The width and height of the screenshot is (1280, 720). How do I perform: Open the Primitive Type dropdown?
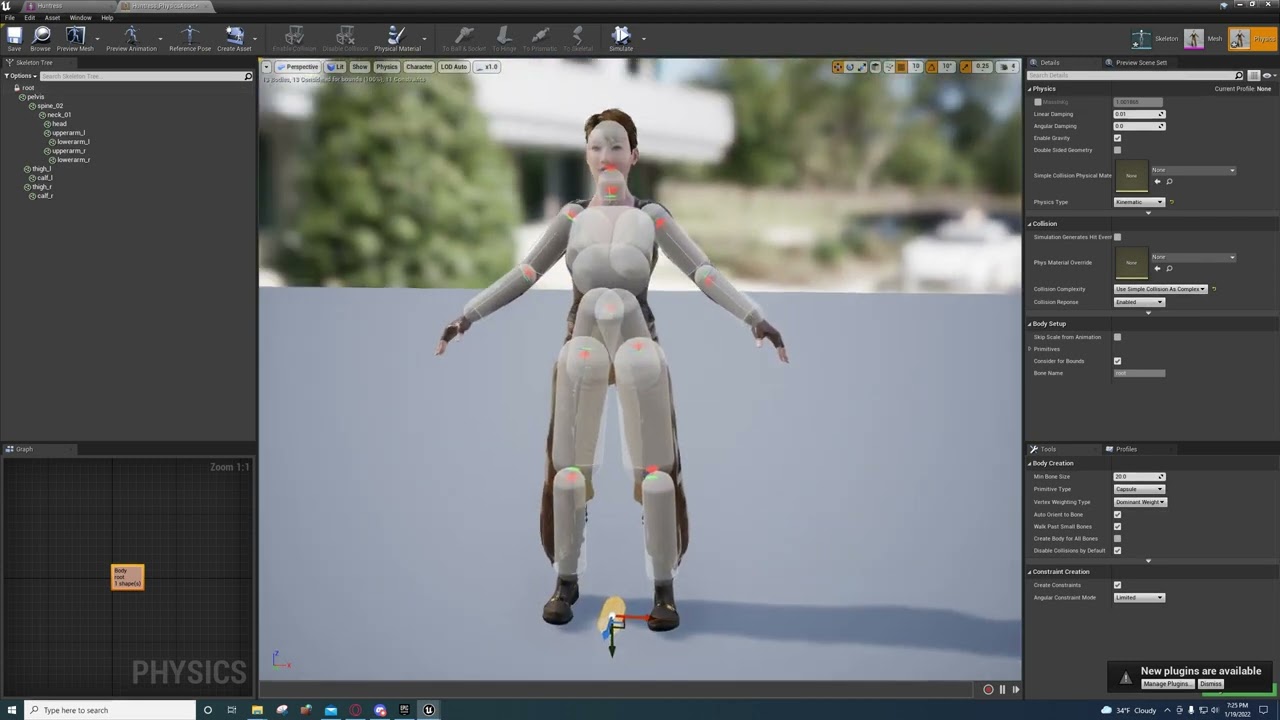pos(1139,489)
